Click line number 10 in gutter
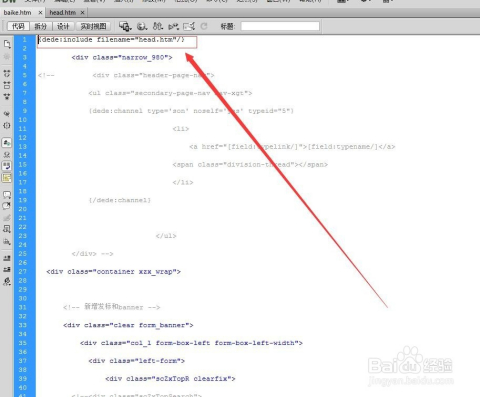This screenshot has height=397, width=480. click(x=23, y=120)
